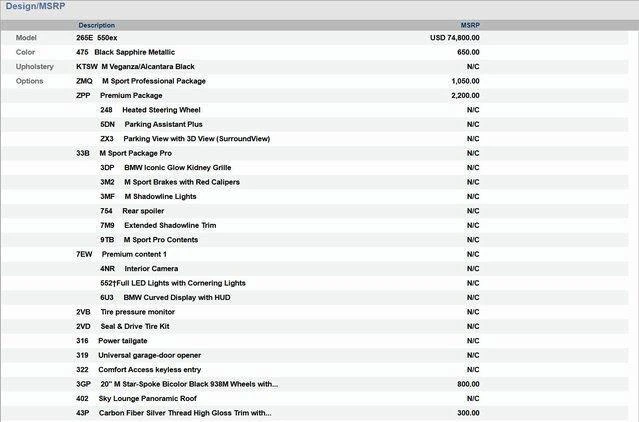639x422 pixels.
Task: Select the Model row label
Action: tap(26, 38)
